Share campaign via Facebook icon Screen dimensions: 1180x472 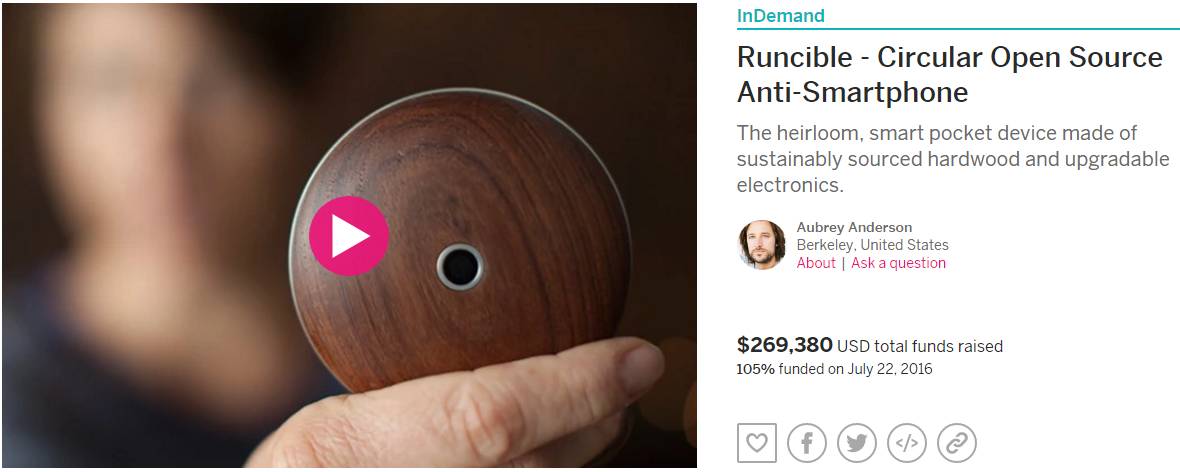coord(807,443)
